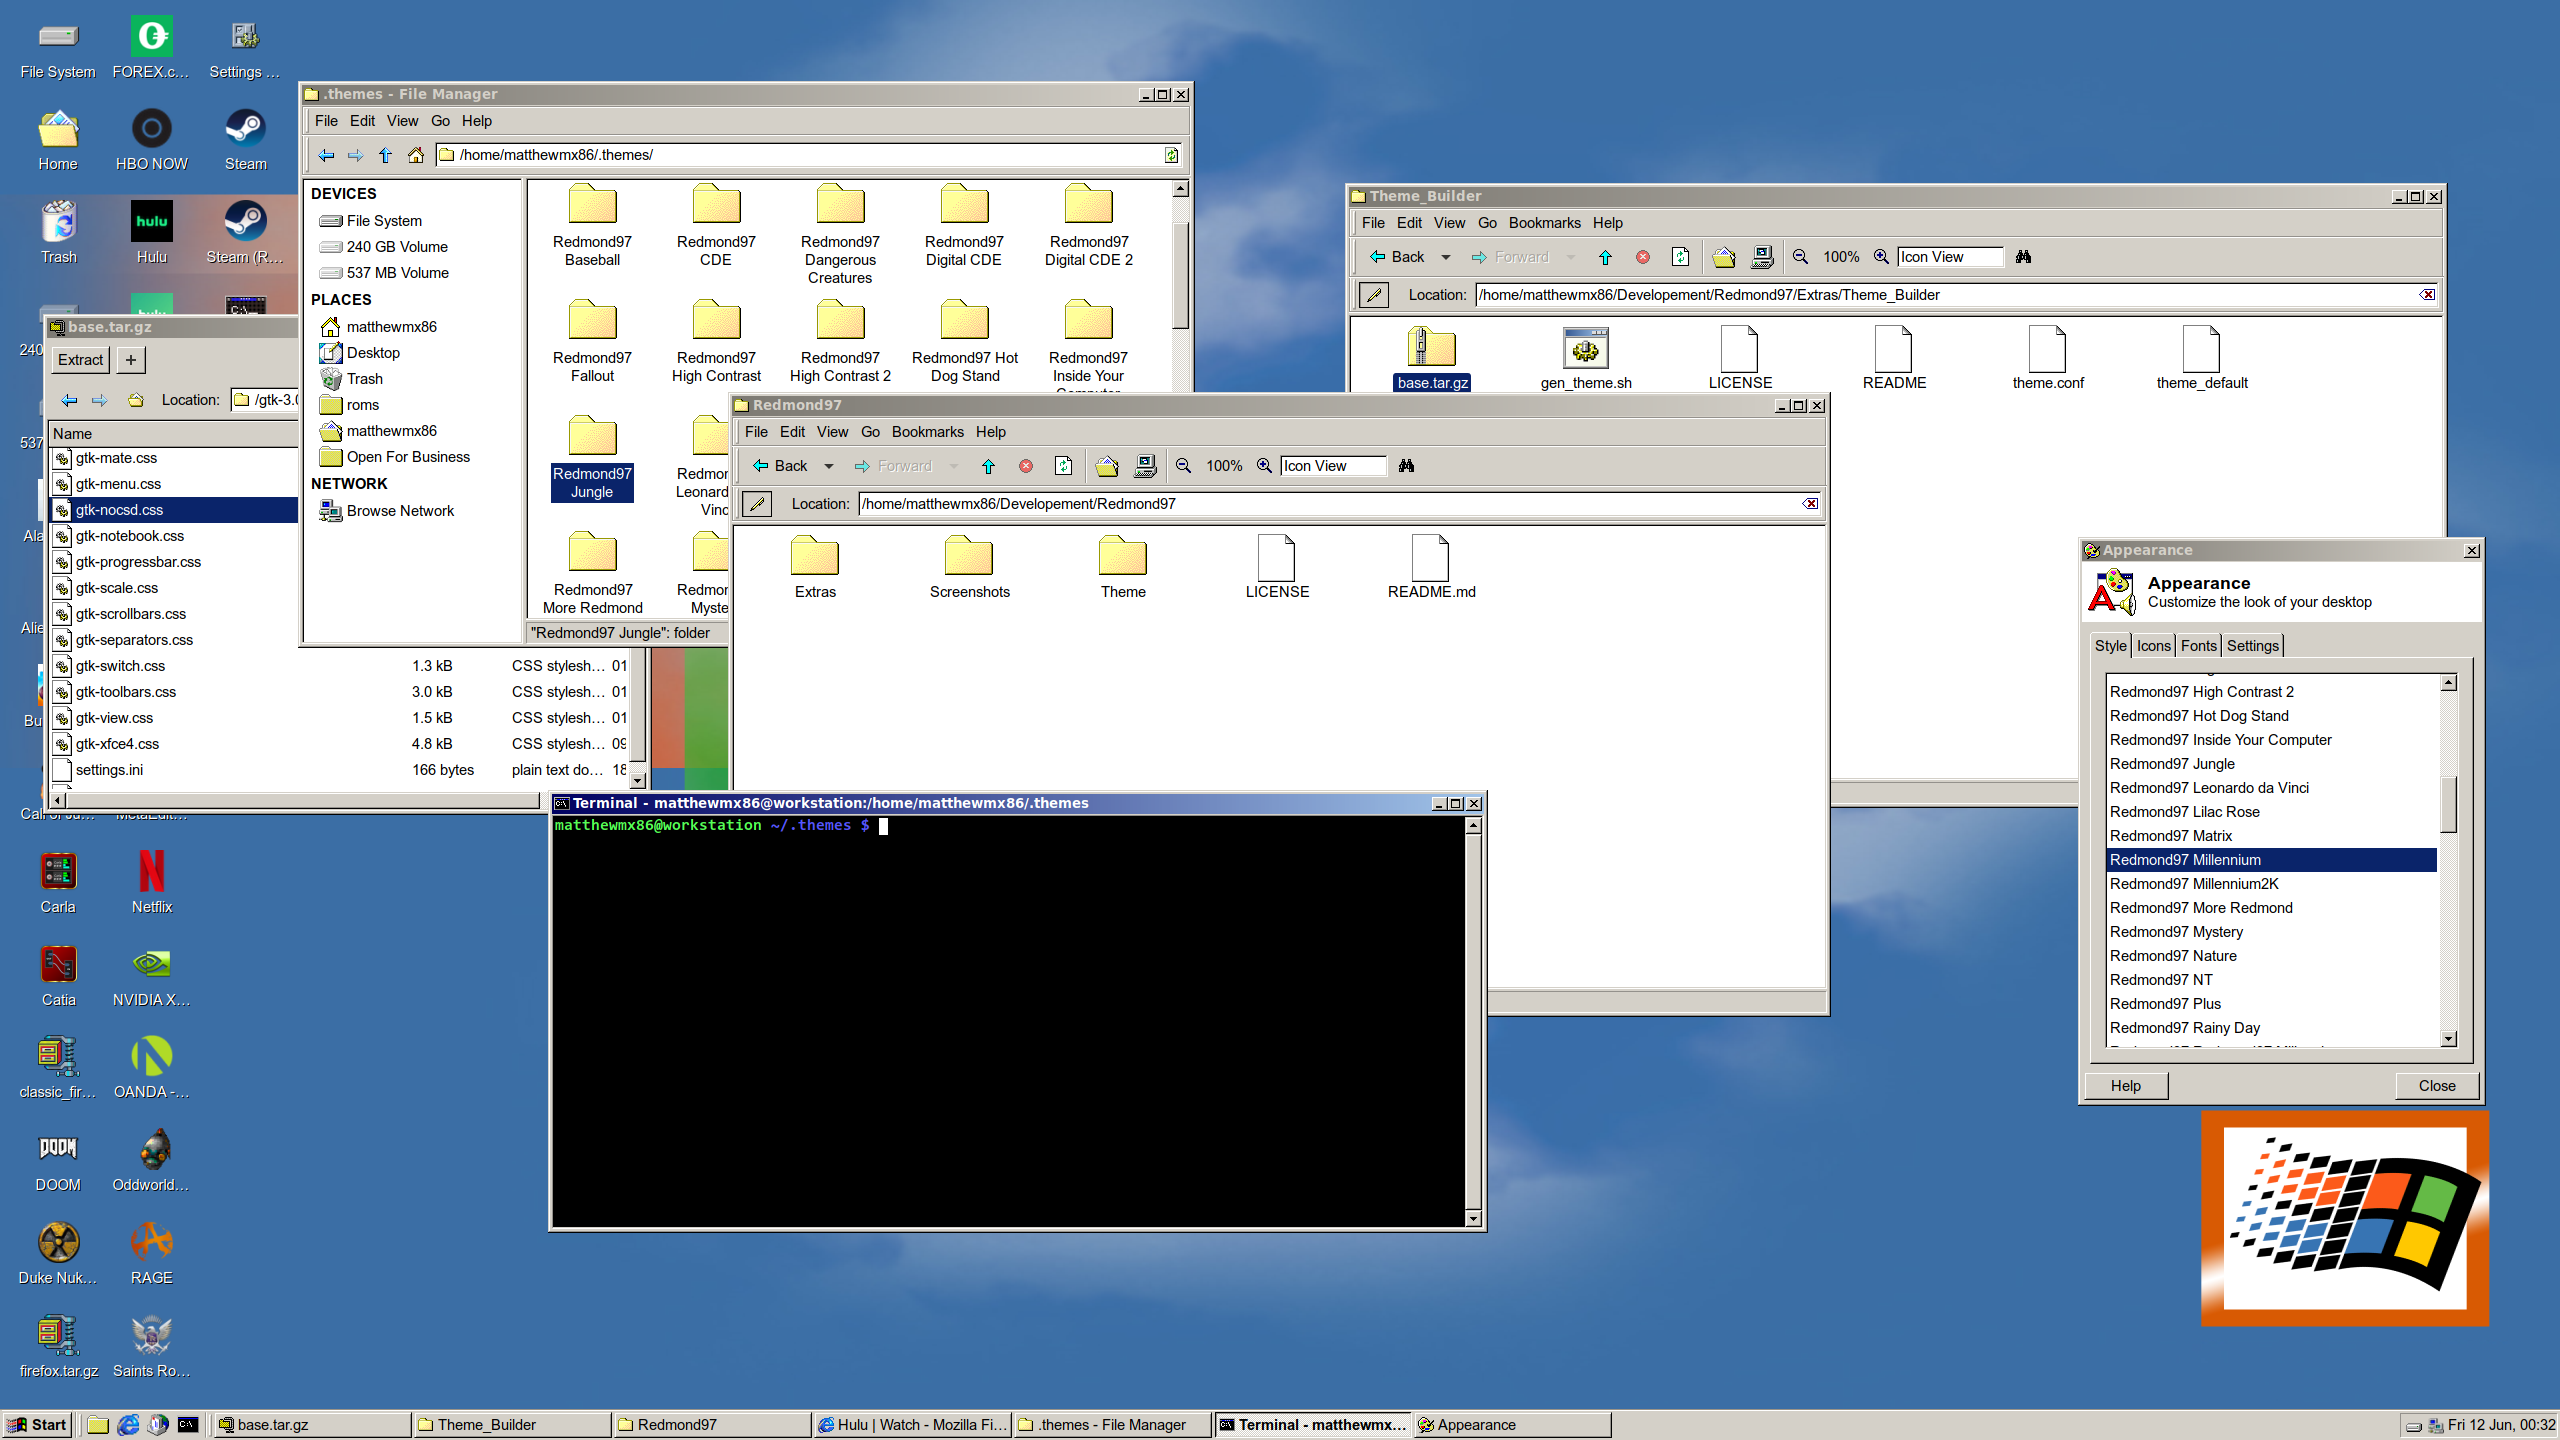This screenshot has height=1440, width=2560.
Task: Select Redmond97 Rainy Day theme
Action: 2271,1028
